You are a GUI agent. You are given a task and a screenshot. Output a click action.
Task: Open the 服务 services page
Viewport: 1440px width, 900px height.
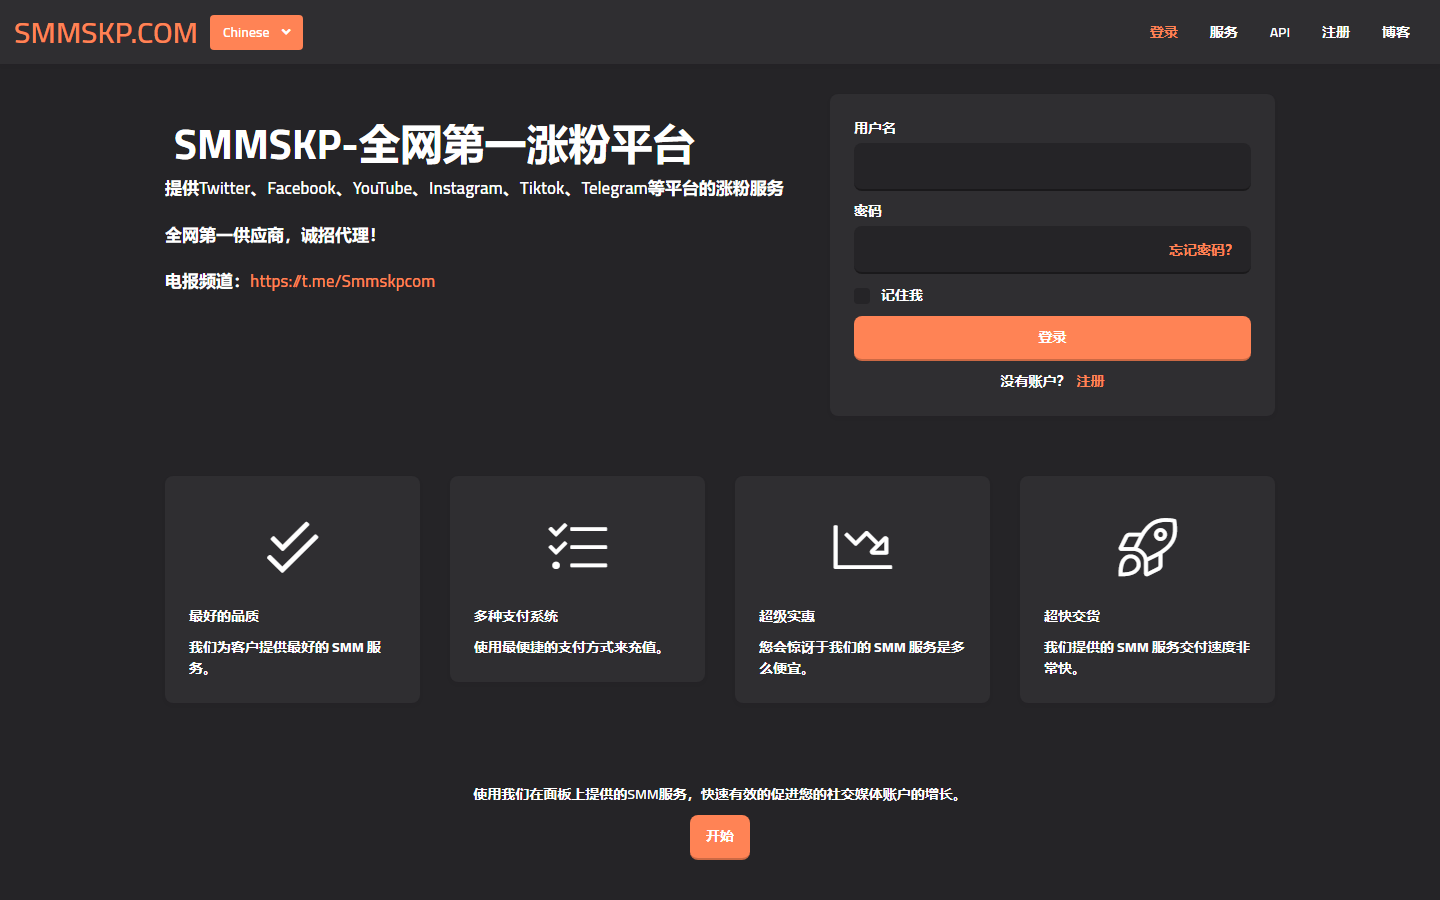point(1223,31)
